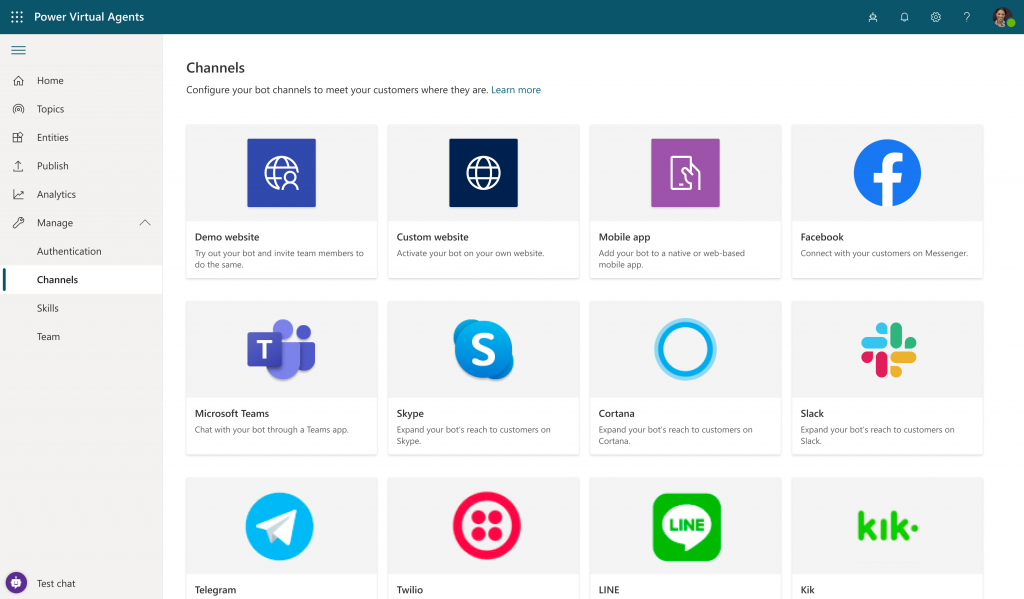This screenshot has width=1024, height=599.
Task: Click the Twilio red logo
Action: [x=487, y=526]
